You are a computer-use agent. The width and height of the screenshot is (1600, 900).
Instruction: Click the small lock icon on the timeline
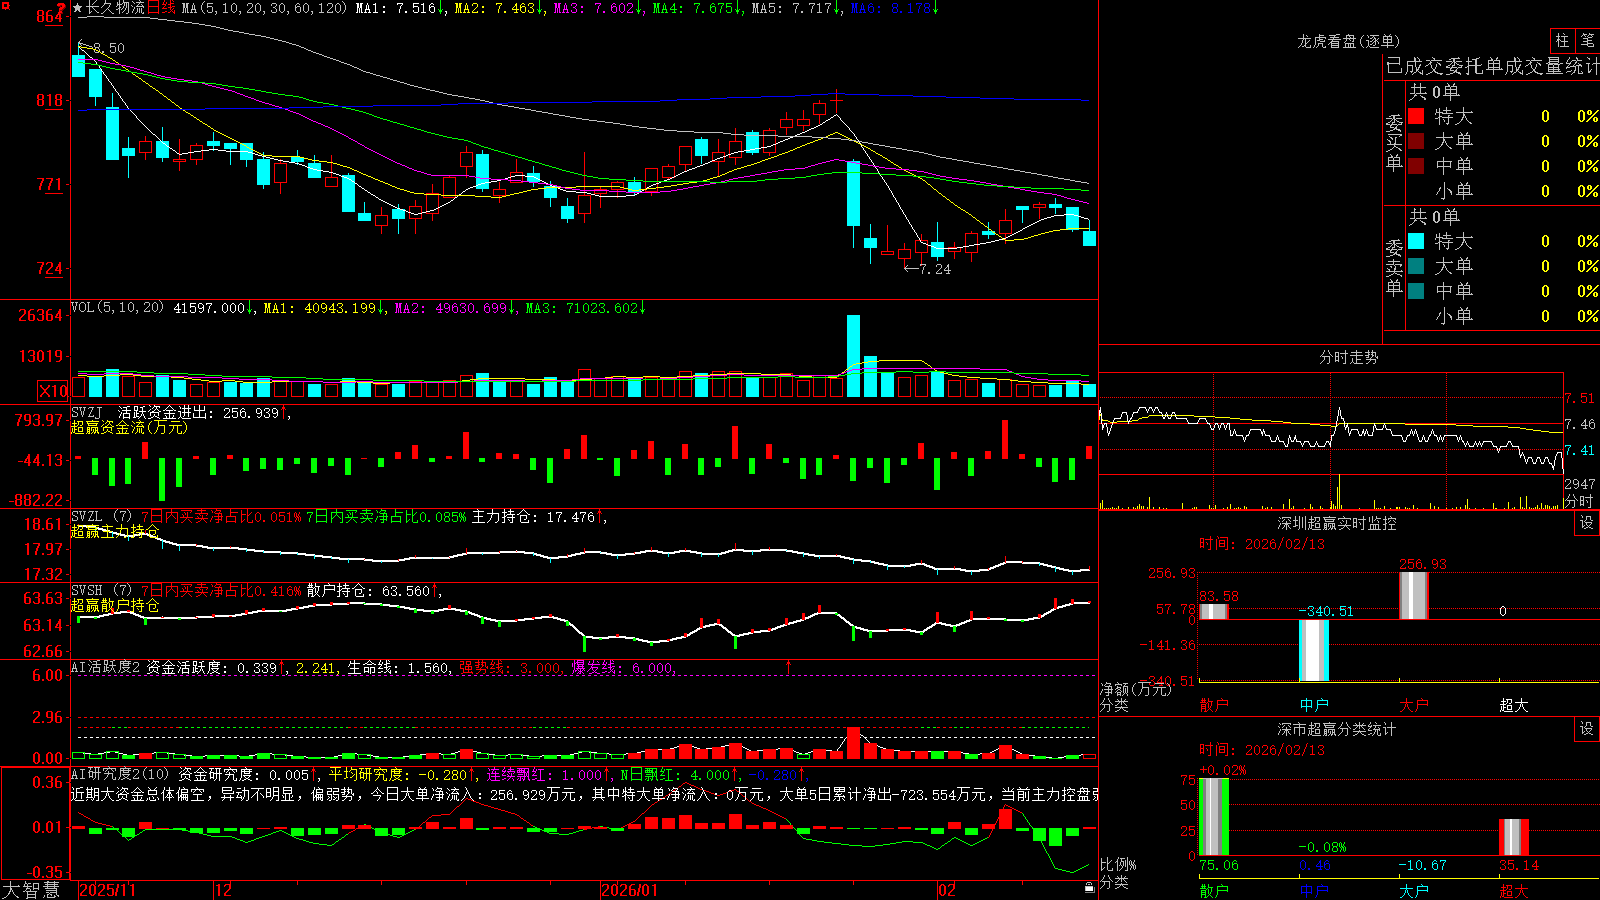(1089, 888)
